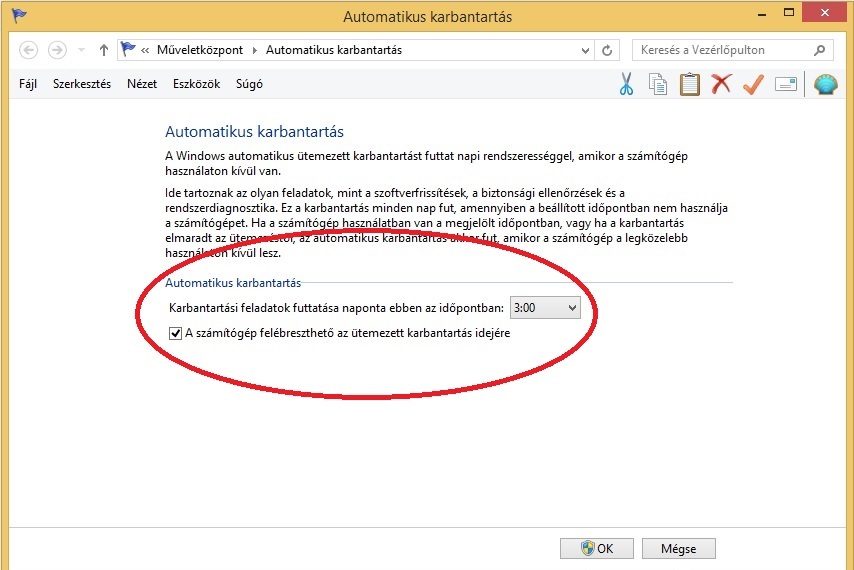
Task: Expand the breadcrumb arrow after Műveletközpont
Action: coord(254,50)
